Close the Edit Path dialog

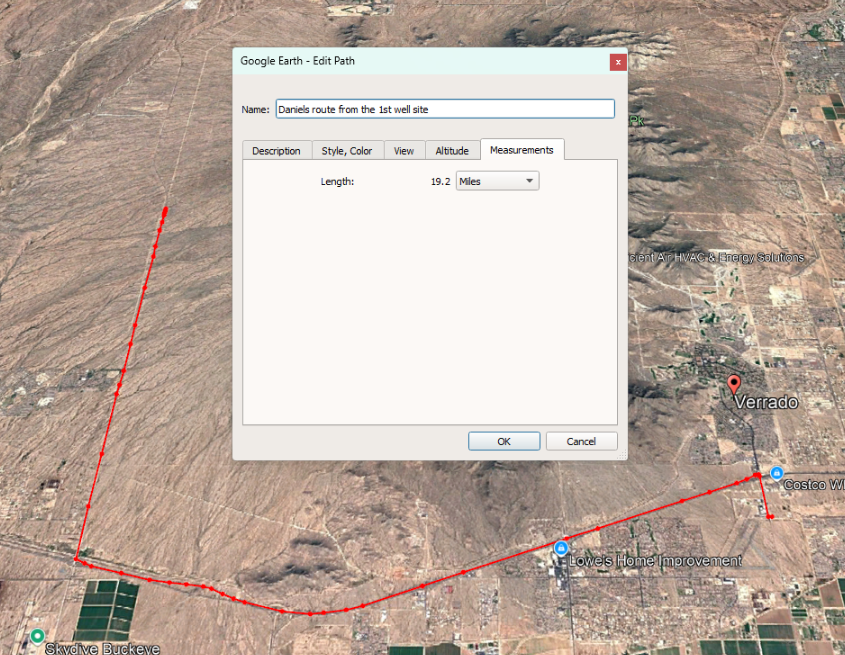coord(618,61)
